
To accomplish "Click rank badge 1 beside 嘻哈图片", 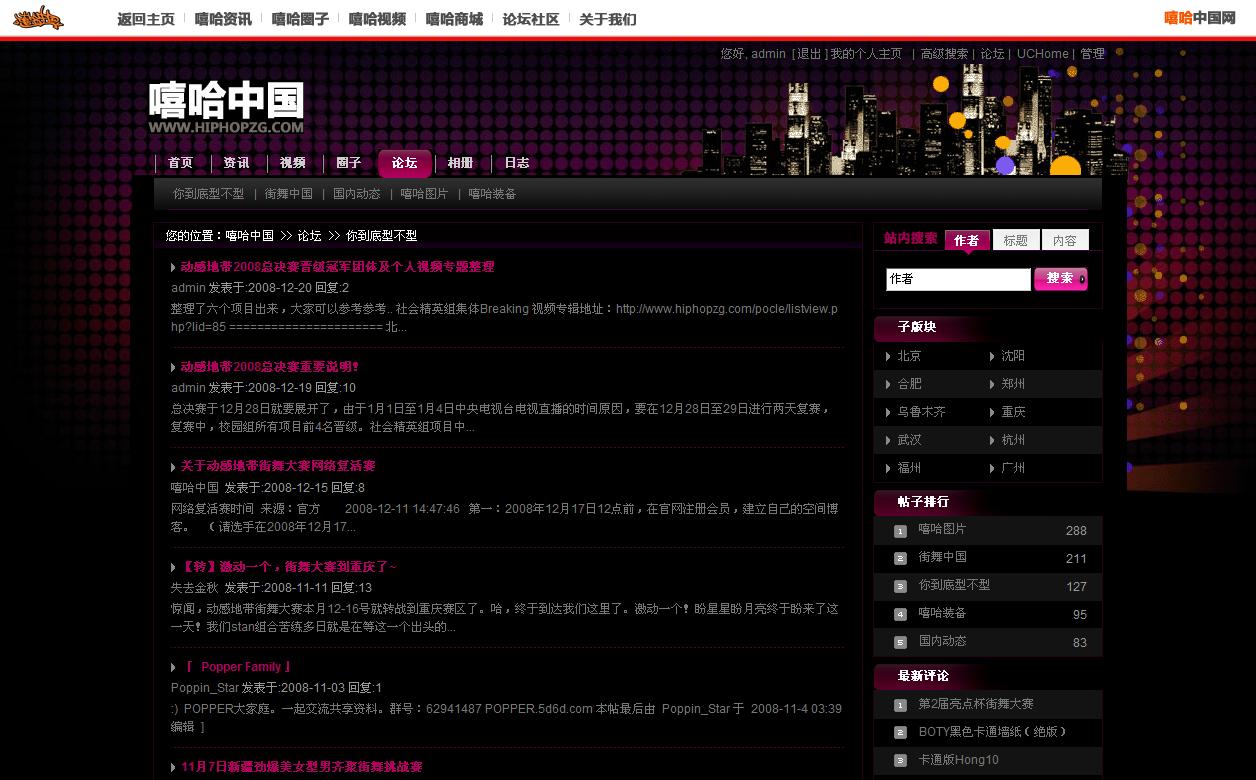I will 900,531.
